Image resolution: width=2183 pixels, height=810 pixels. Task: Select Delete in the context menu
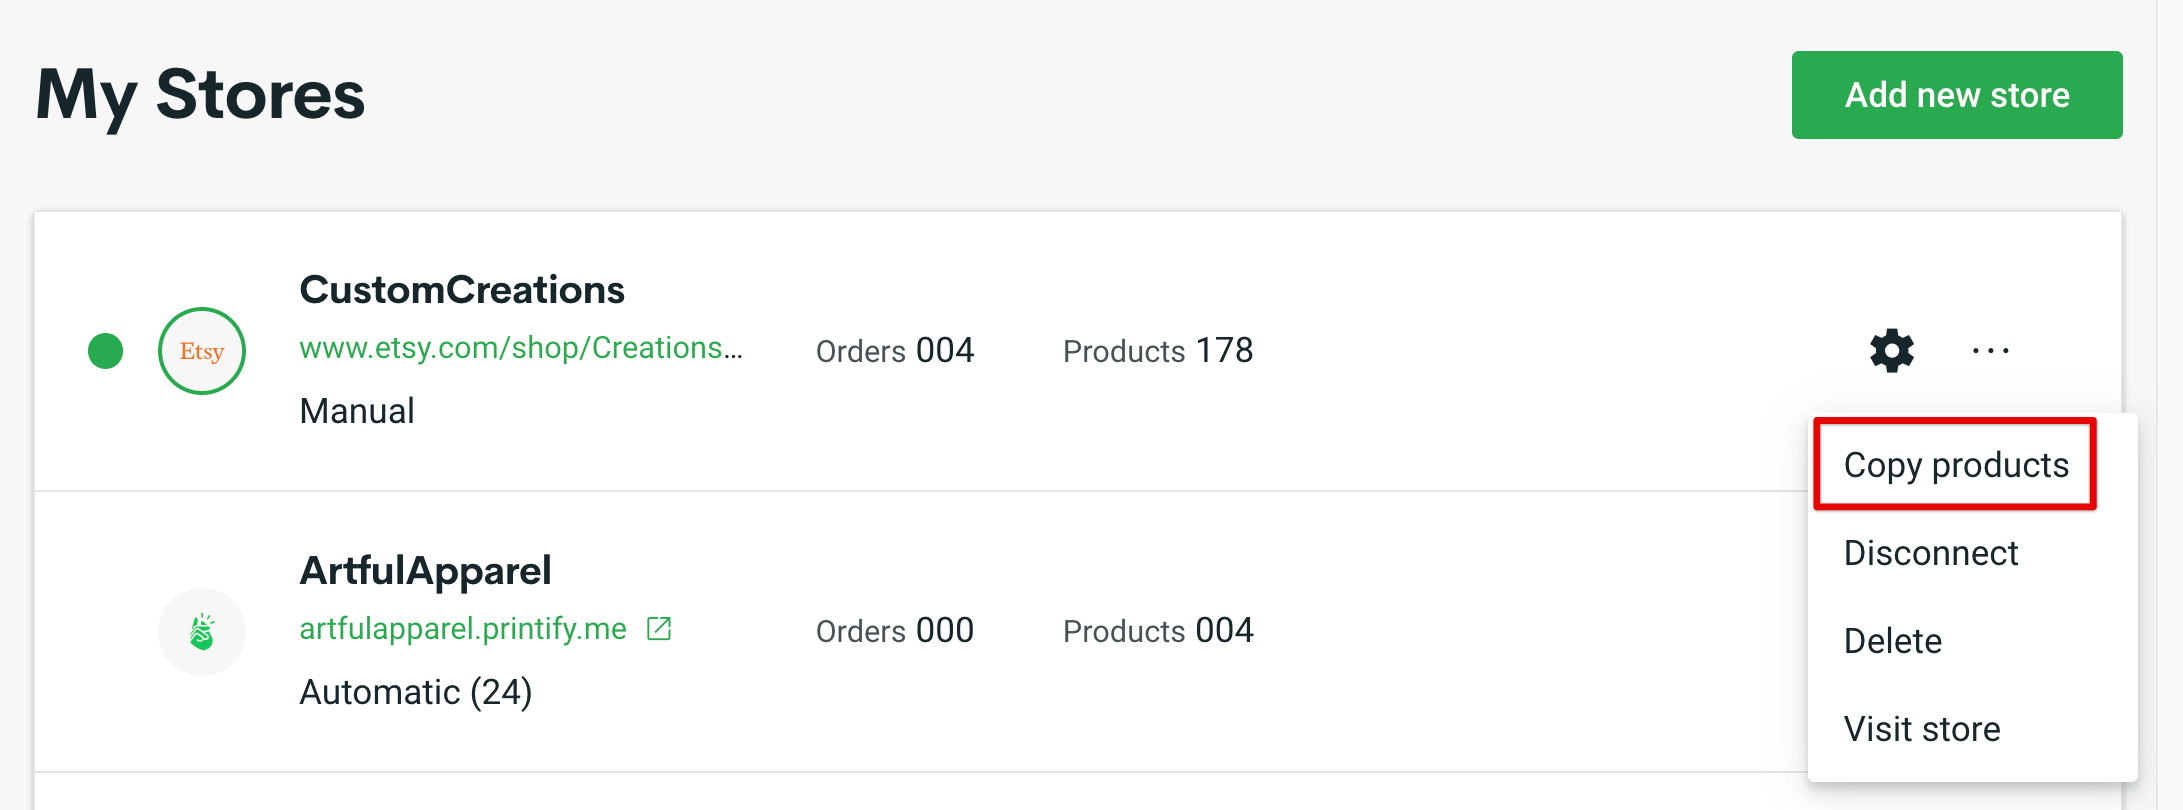[1892, 641]
